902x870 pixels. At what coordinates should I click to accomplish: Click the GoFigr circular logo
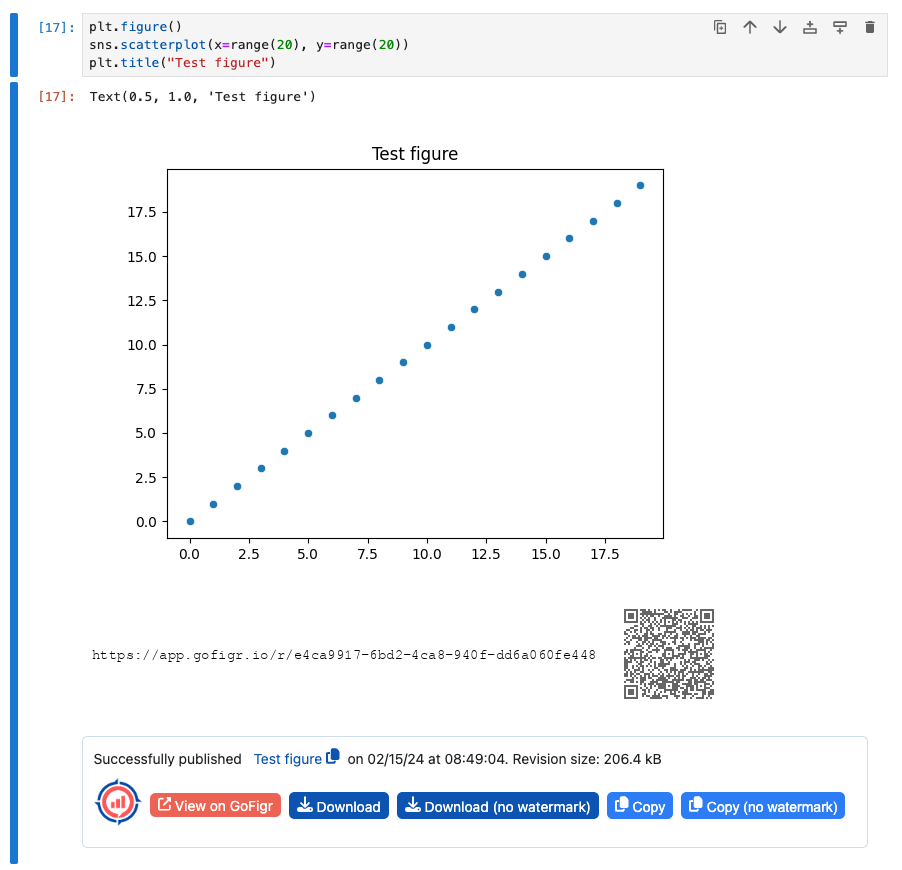[117, 801]
